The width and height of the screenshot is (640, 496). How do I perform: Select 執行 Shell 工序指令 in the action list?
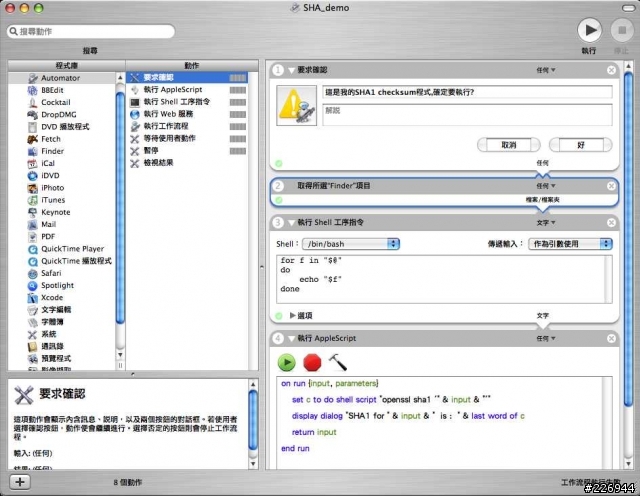[187, 102]
